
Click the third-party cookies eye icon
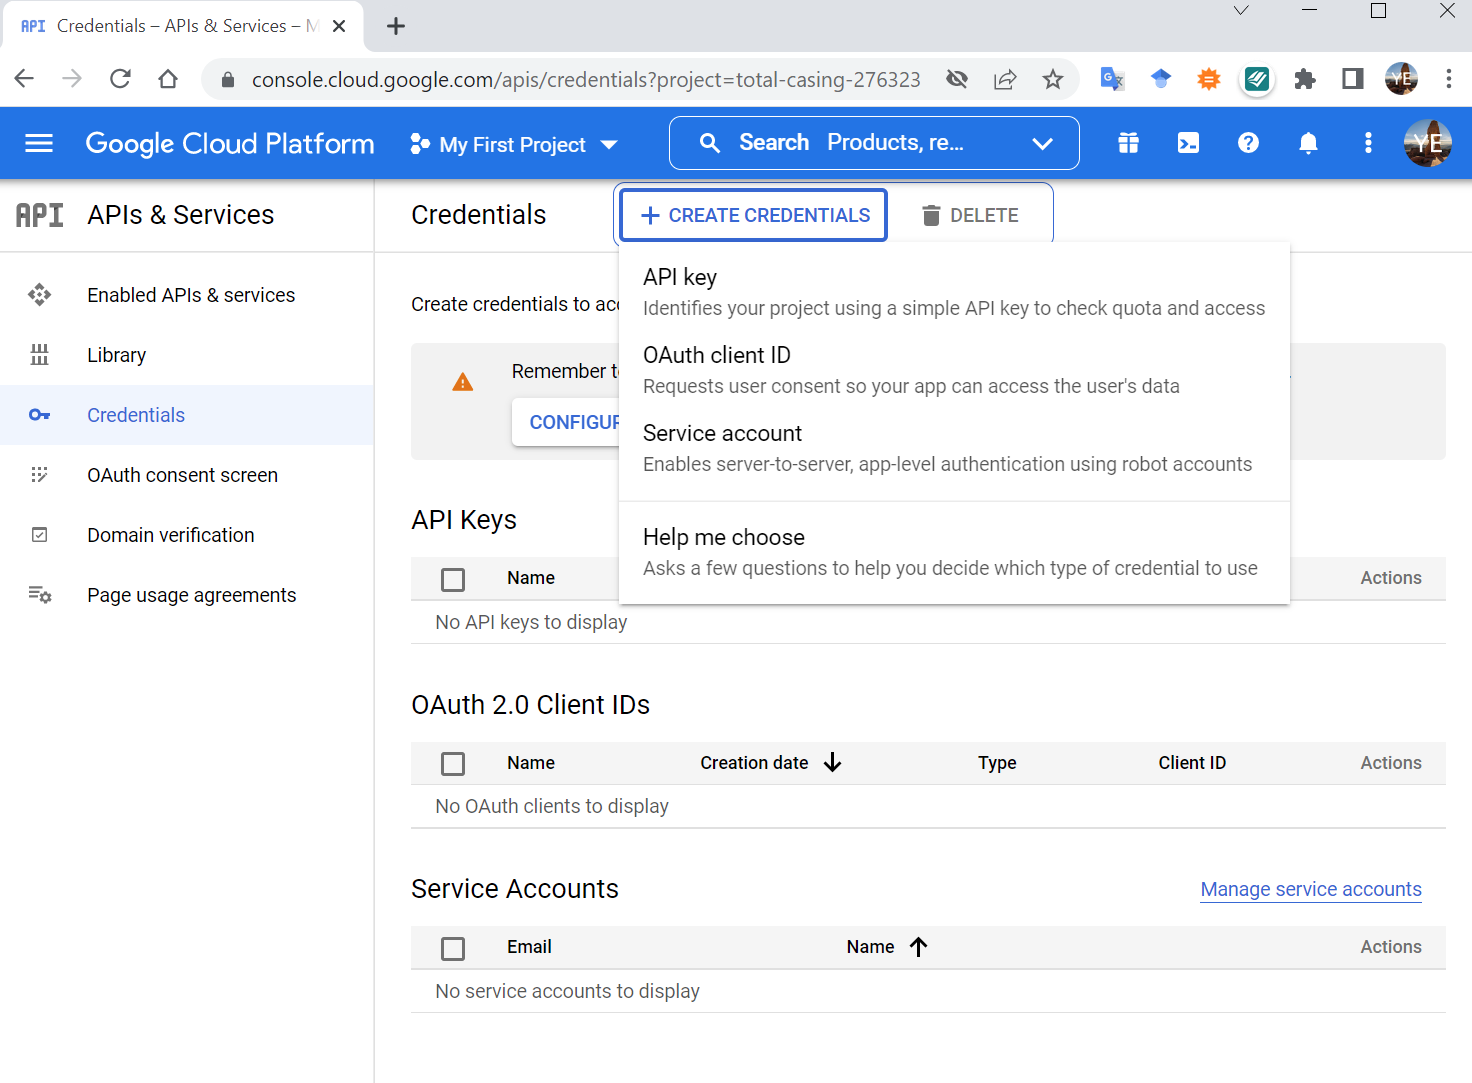957,79
